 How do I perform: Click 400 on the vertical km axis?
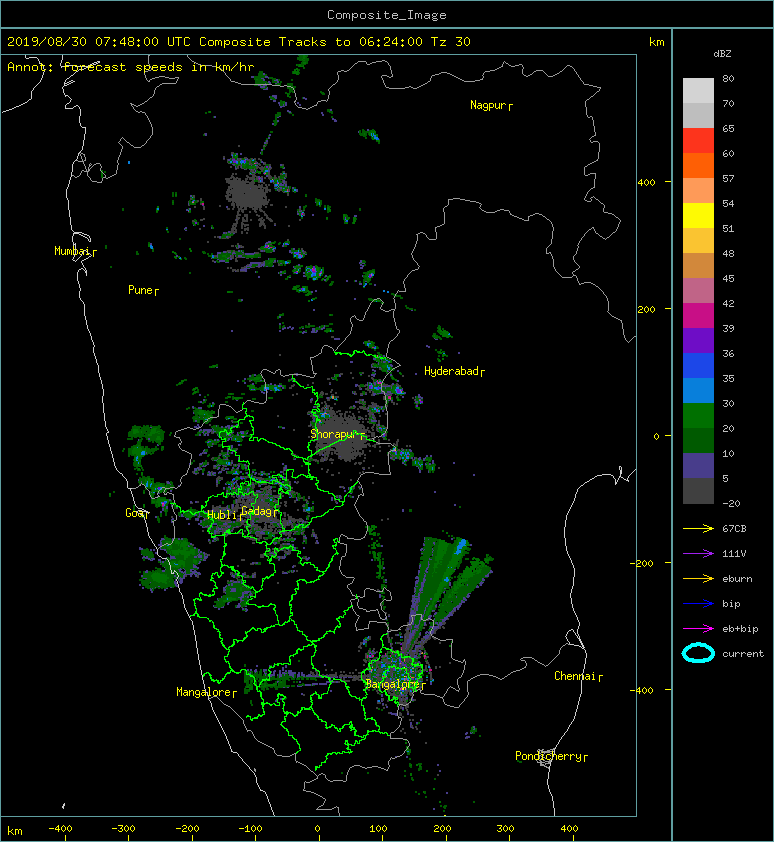click(647, 183)
